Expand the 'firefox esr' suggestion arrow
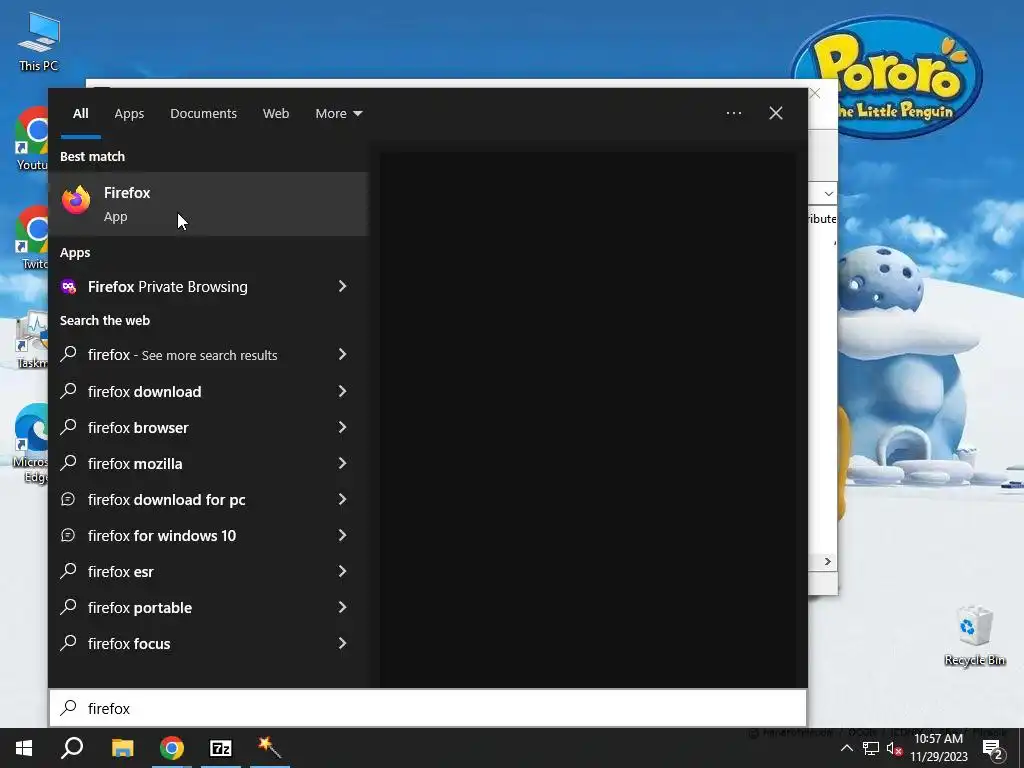1024x768 pixels. (x=342, y=571)
